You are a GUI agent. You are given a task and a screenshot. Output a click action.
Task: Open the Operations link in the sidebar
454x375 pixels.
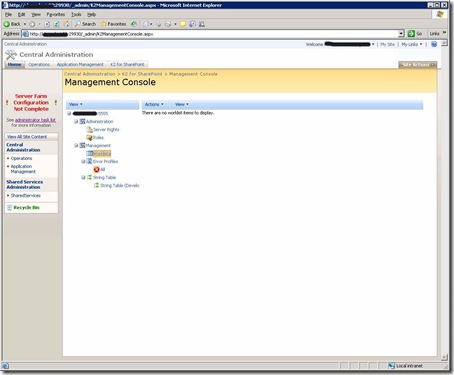[21, 158]
